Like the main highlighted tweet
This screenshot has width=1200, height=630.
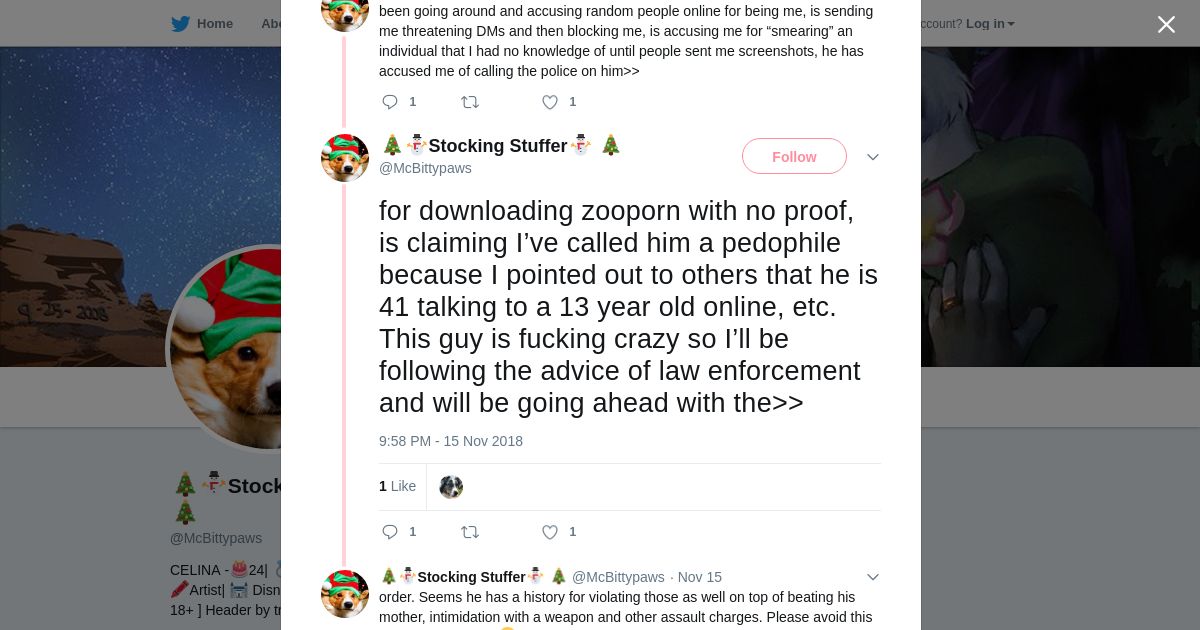coord(550,532)
